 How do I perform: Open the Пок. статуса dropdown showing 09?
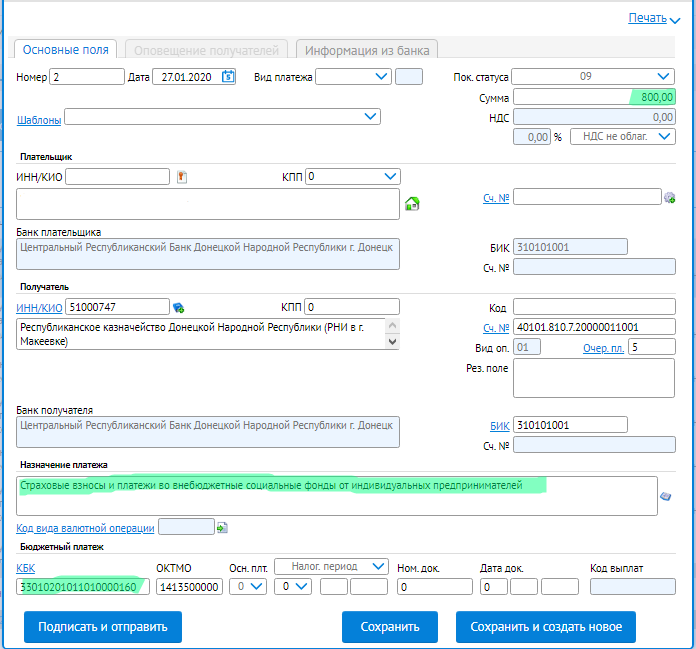[594, 76]
